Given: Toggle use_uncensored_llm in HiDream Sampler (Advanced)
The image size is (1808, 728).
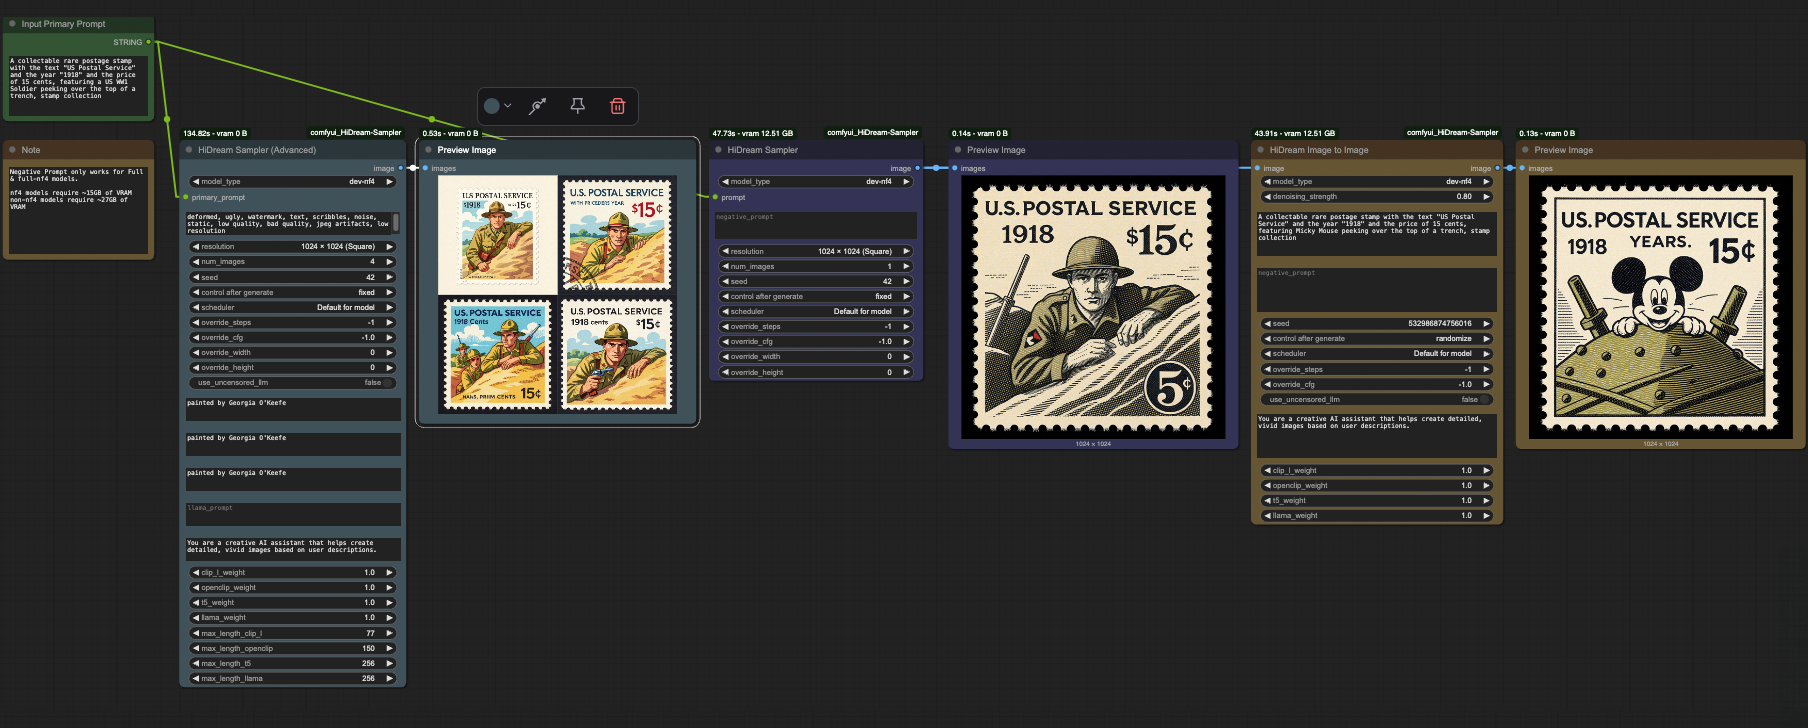Looking at the screenshot, I should (x=386, y=383).
